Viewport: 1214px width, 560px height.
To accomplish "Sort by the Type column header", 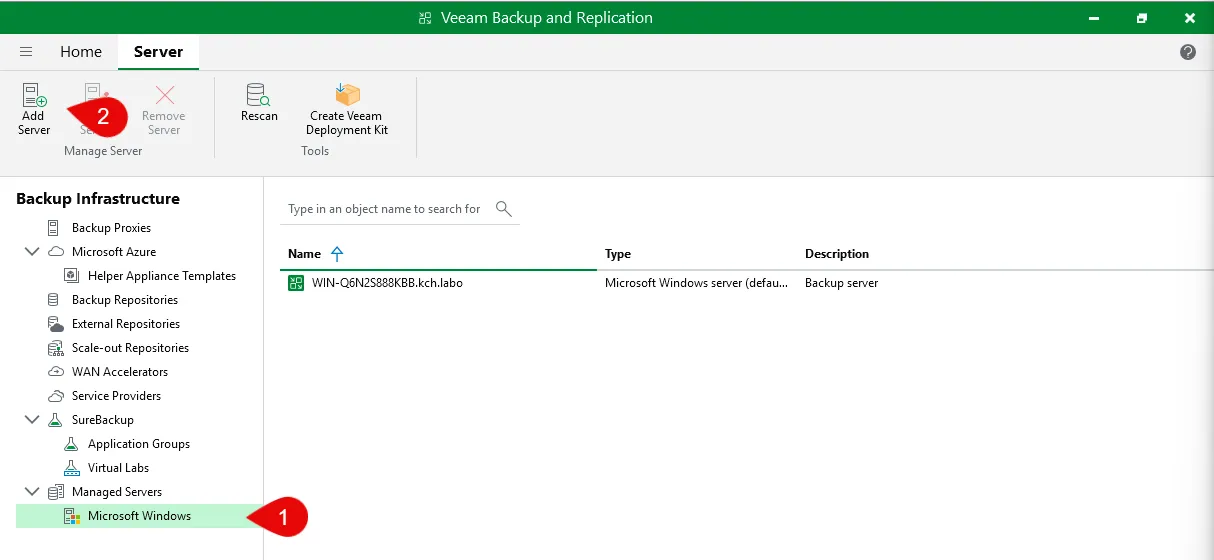I will coord(618,254).
